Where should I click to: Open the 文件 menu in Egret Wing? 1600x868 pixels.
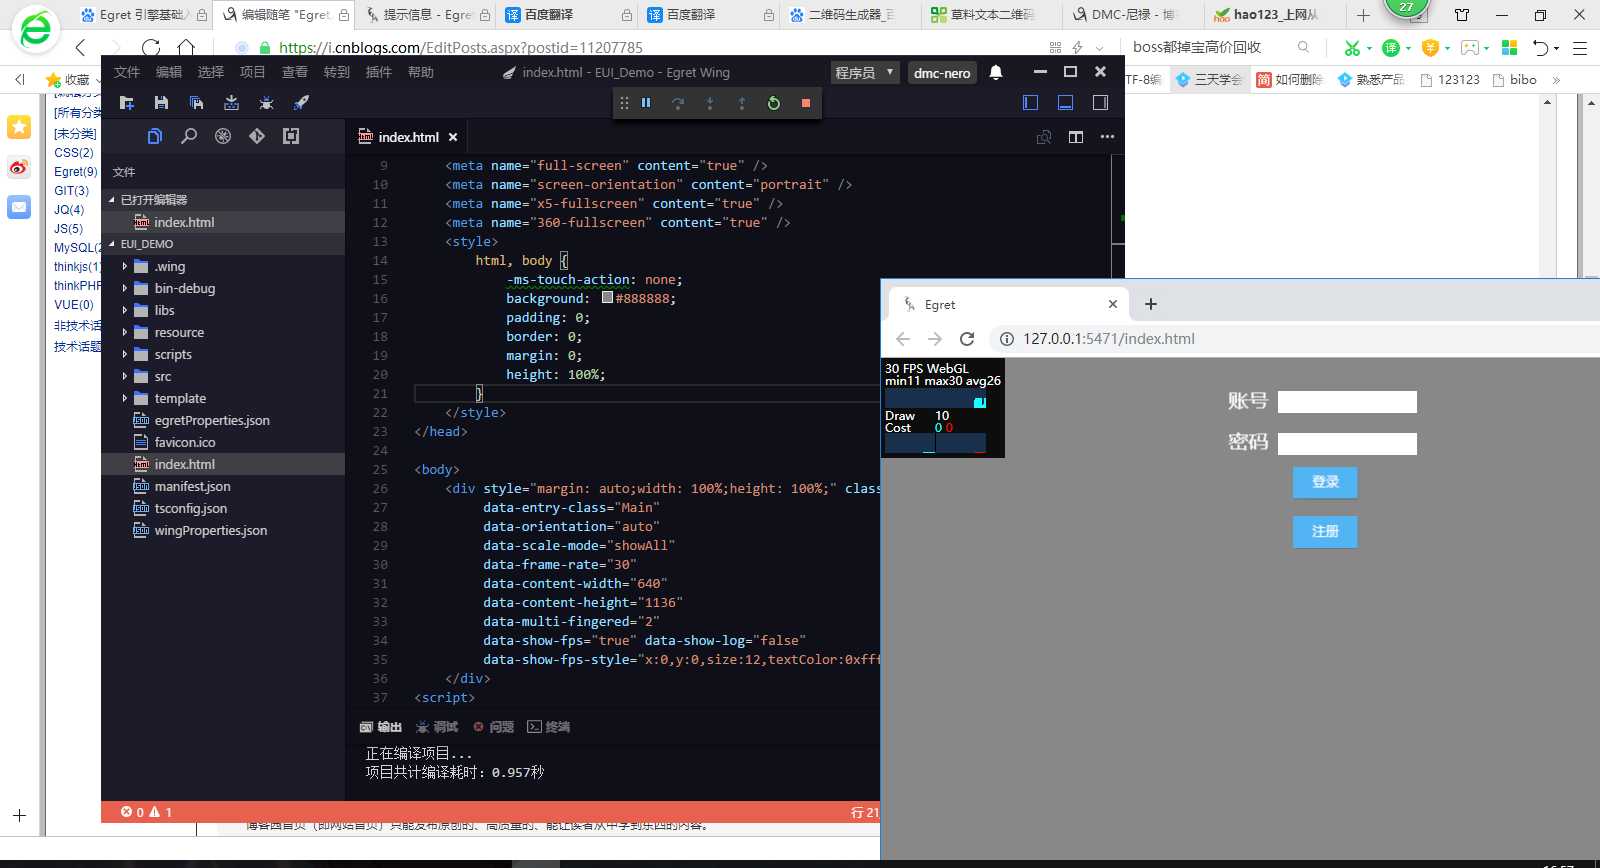[127, 72]
